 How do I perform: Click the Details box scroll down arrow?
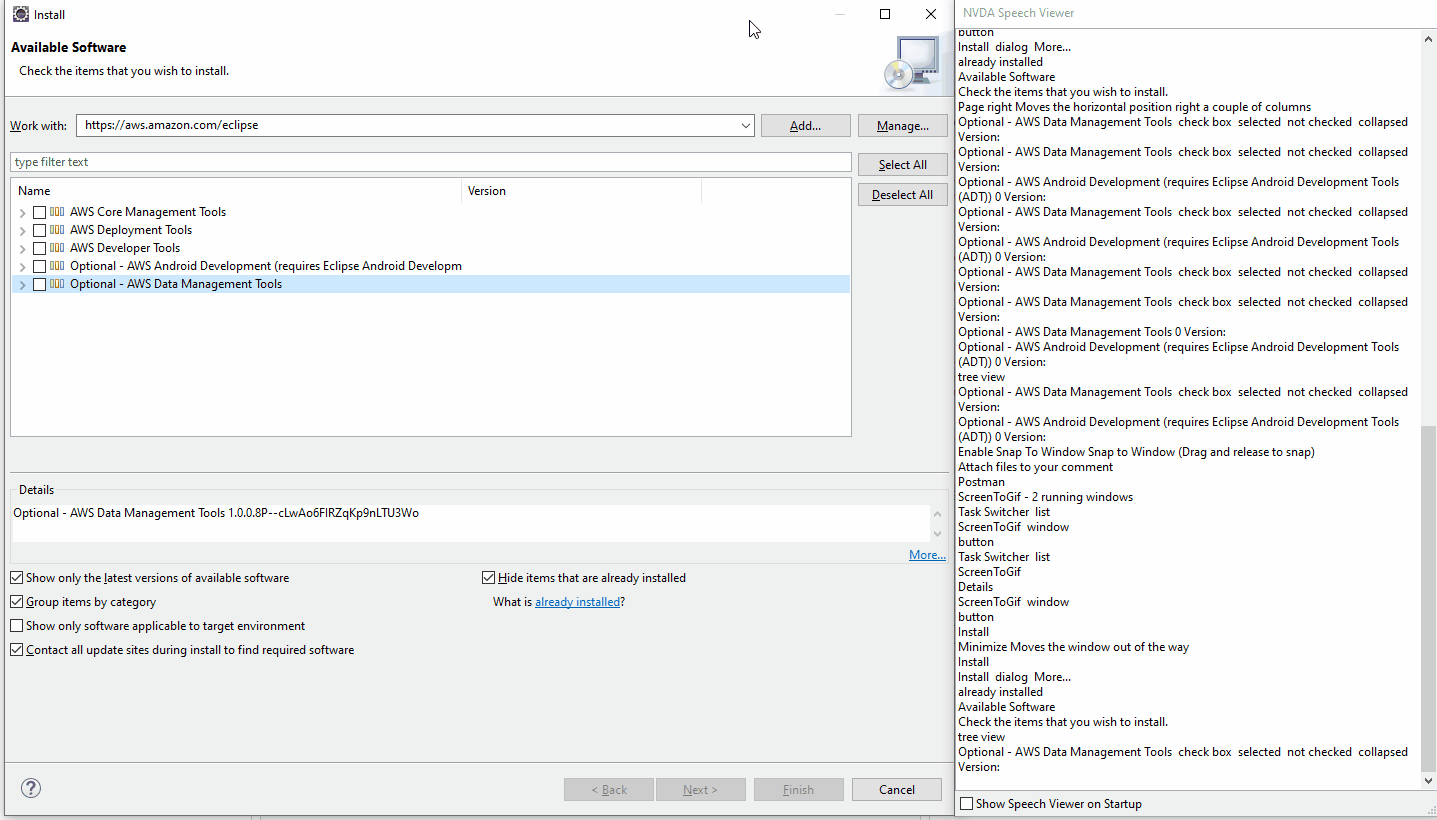(x=937, y=534)
